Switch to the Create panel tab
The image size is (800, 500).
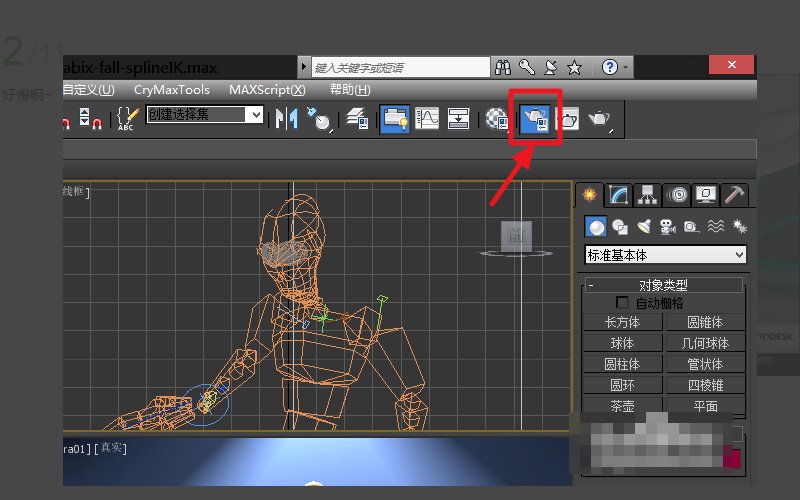pyautogui.click(x=589, y=195)
